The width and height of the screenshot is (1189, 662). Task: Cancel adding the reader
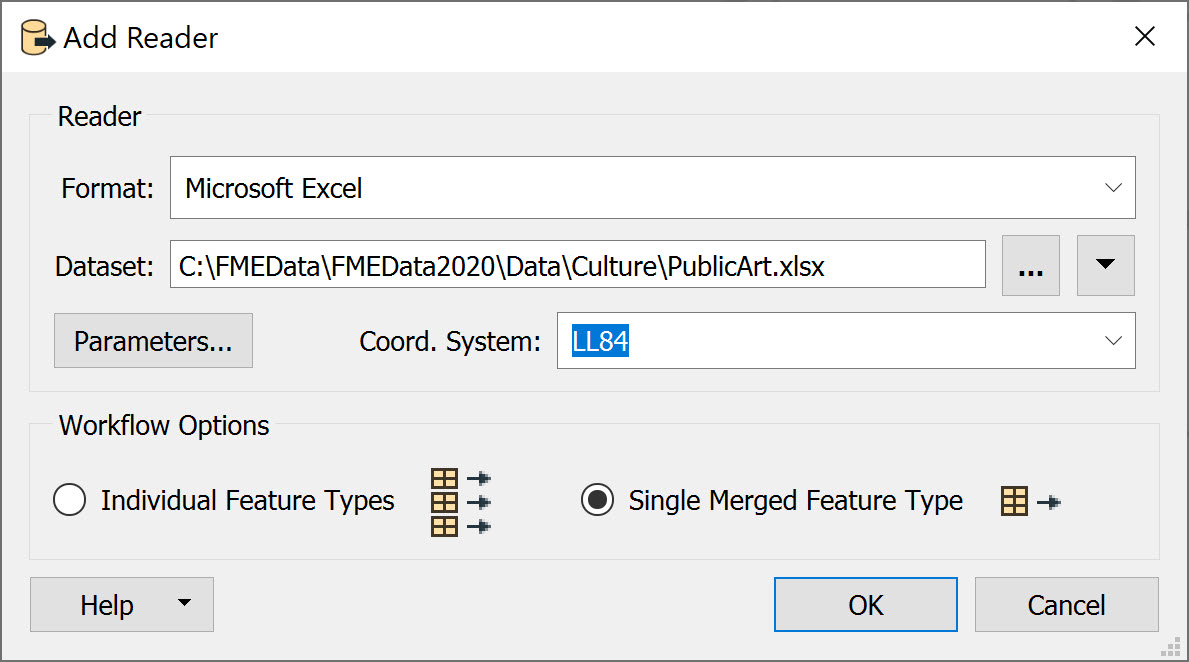click(x=1066, y=605)
